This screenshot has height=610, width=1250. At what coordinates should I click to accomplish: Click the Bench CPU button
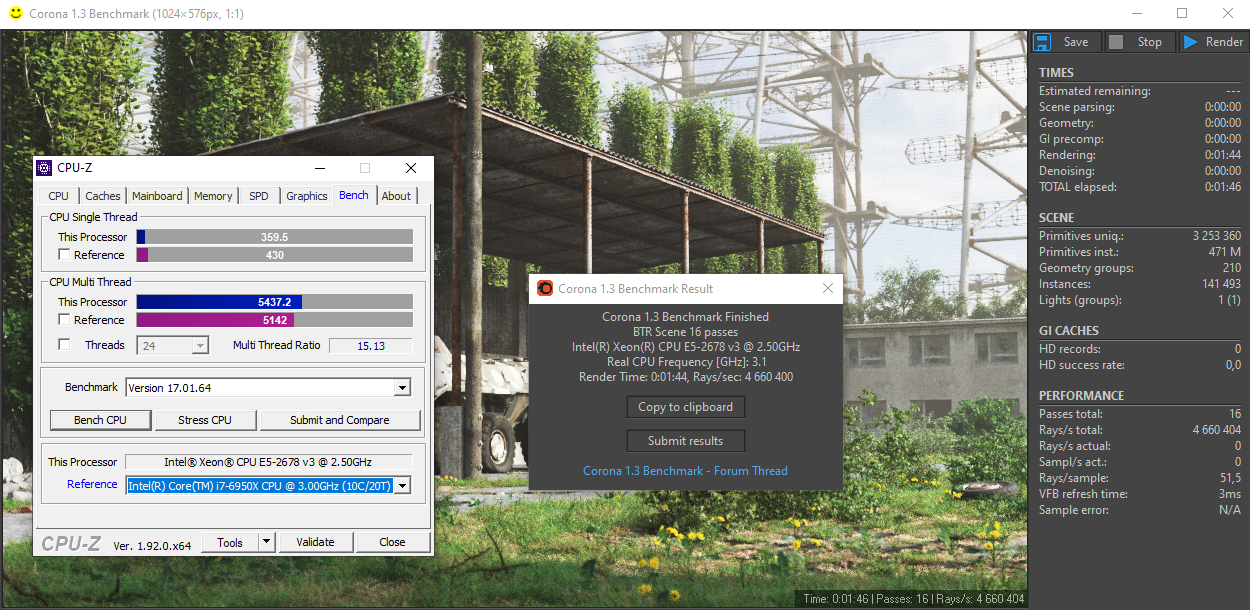pyautogui.click(x=101, y=420)
